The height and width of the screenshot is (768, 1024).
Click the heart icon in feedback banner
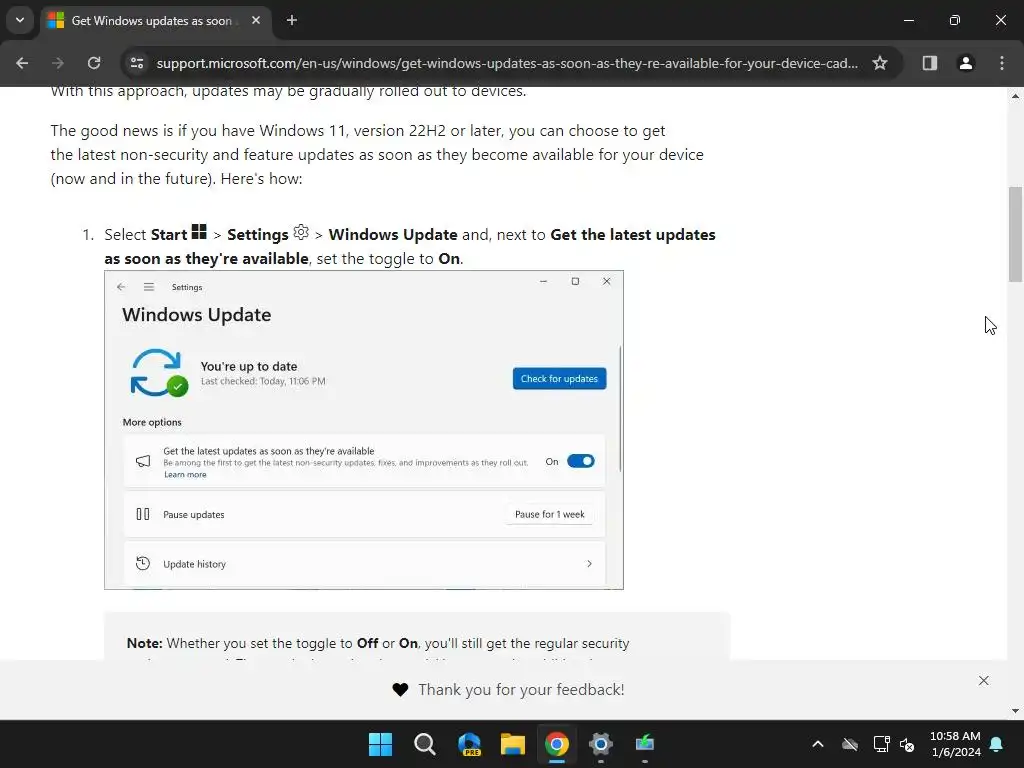pyautogui.click(x=400, y=690)
